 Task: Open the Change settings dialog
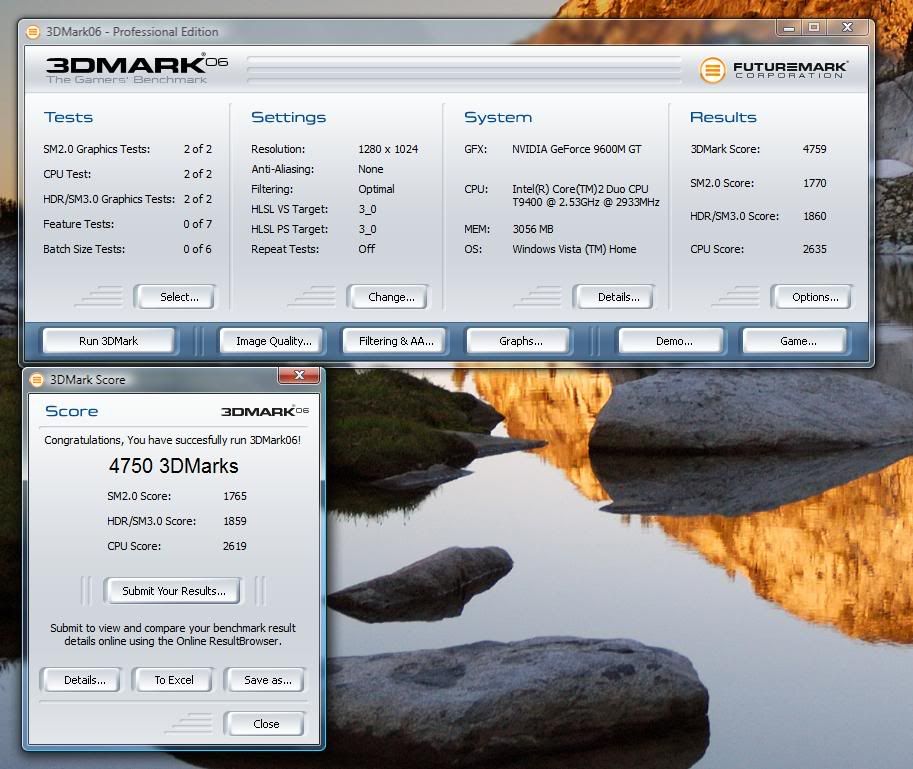tap(388, 297)
